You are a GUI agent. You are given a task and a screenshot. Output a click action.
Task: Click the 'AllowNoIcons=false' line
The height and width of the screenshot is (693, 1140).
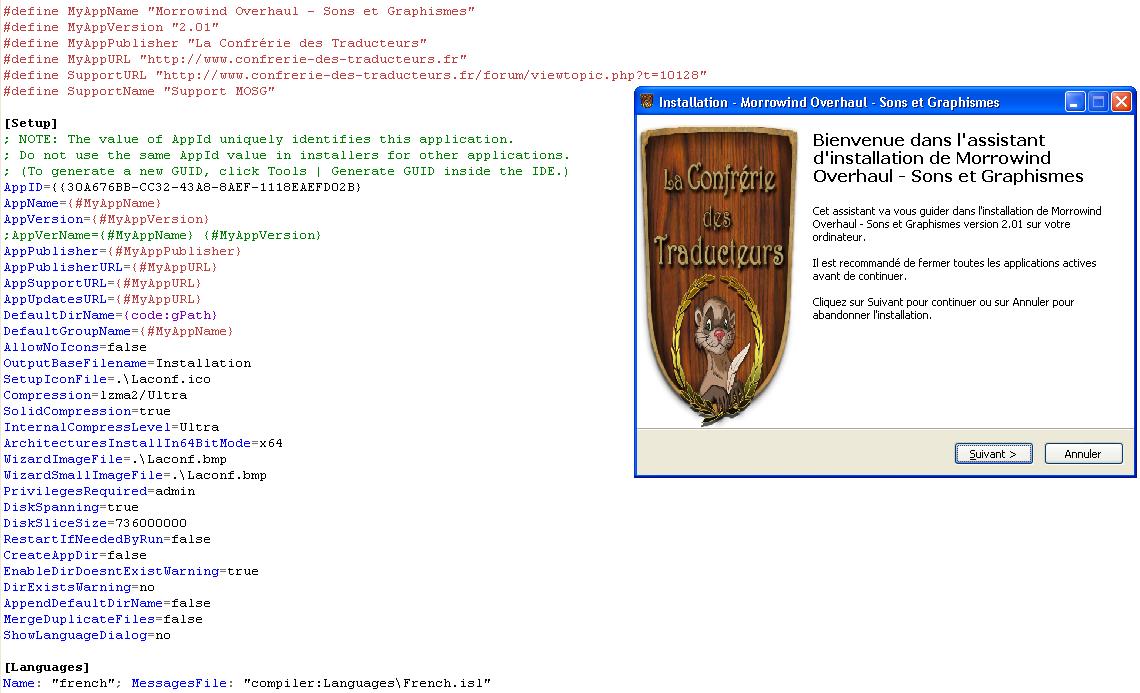75,347
